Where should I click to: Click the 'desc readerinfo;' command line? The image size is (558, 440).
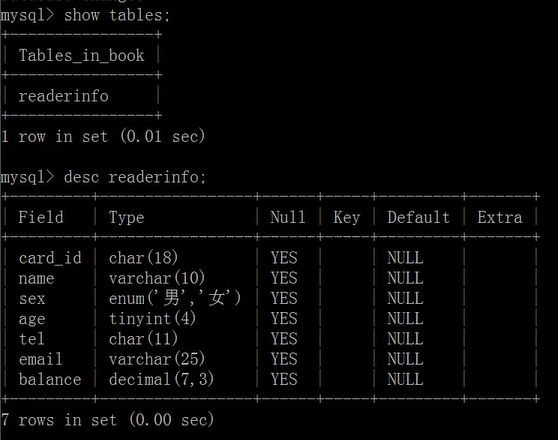pyautogui.click(x=135, y=177)
